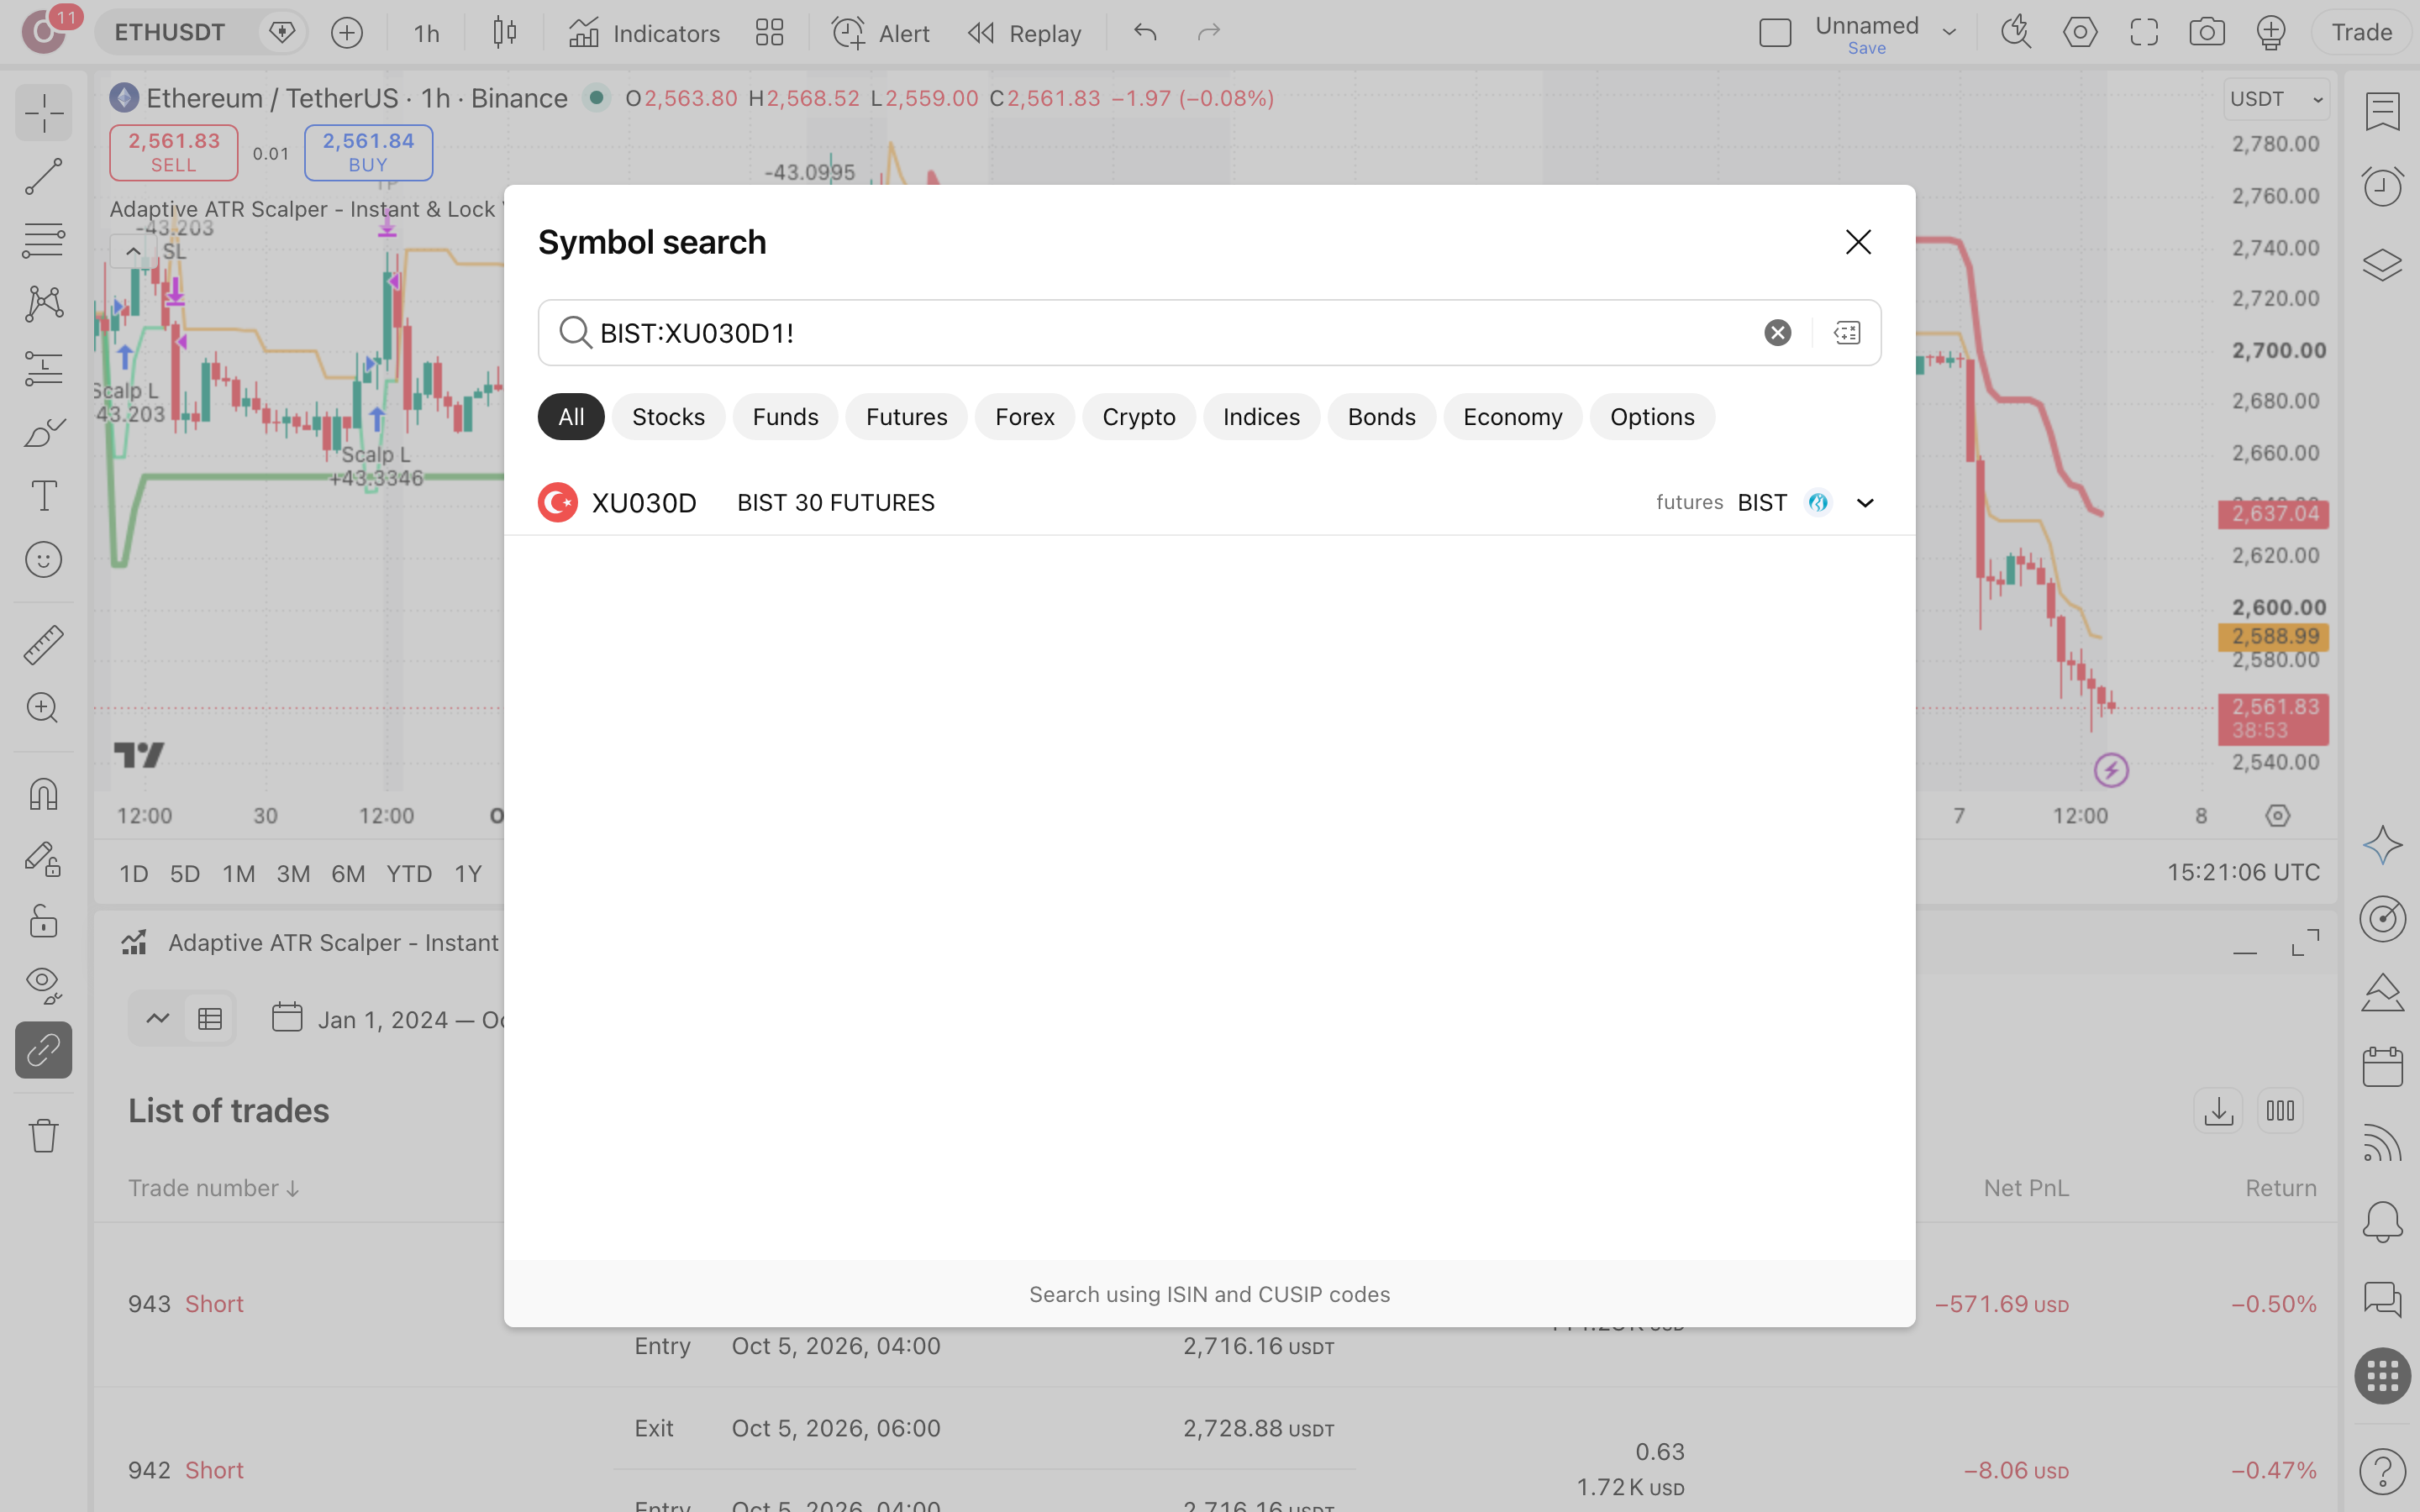Image resolution: width=2420 pixels, height=1512 pixels.
Task: Open the spread operators keypad icon
Action: 1847,333
